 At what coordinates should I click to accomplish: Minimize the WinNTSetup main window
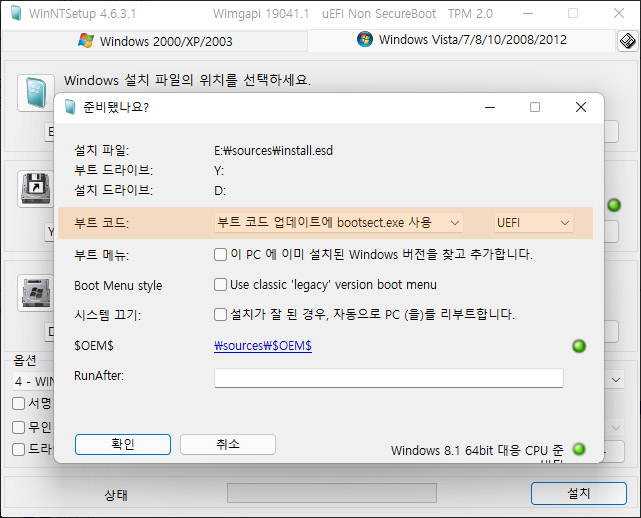point(528,13)
